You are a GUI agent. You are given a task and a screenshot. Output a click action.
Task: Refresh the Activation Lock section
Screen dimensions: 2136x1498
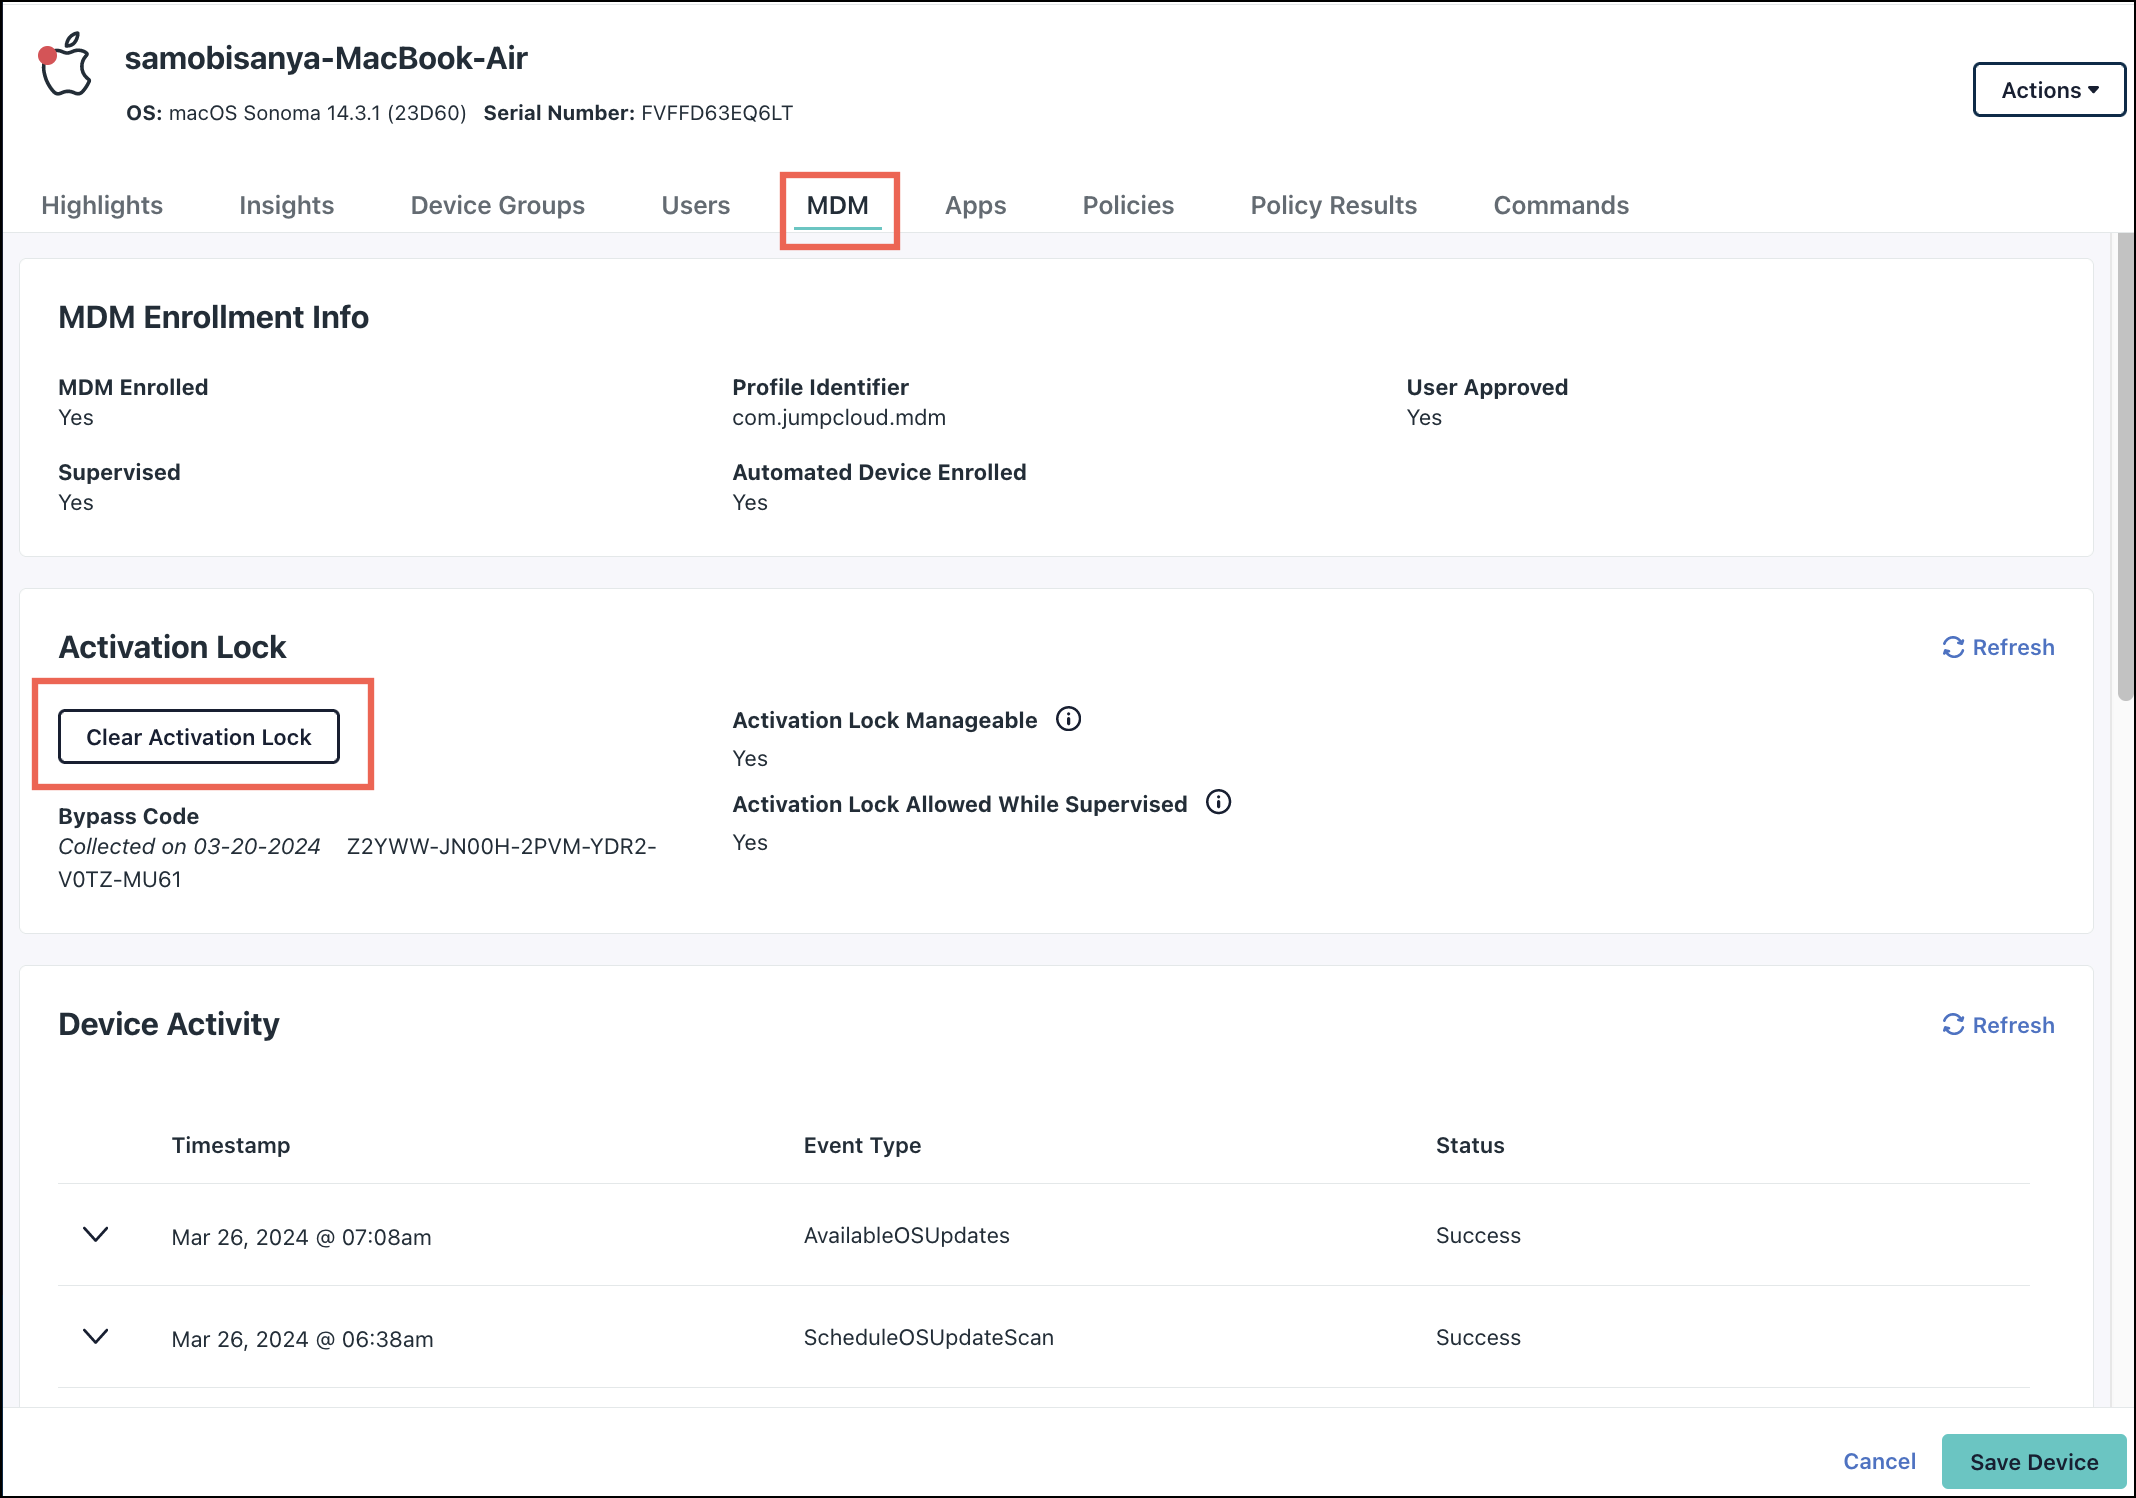pyautogui.click(x=1997, y=647)
